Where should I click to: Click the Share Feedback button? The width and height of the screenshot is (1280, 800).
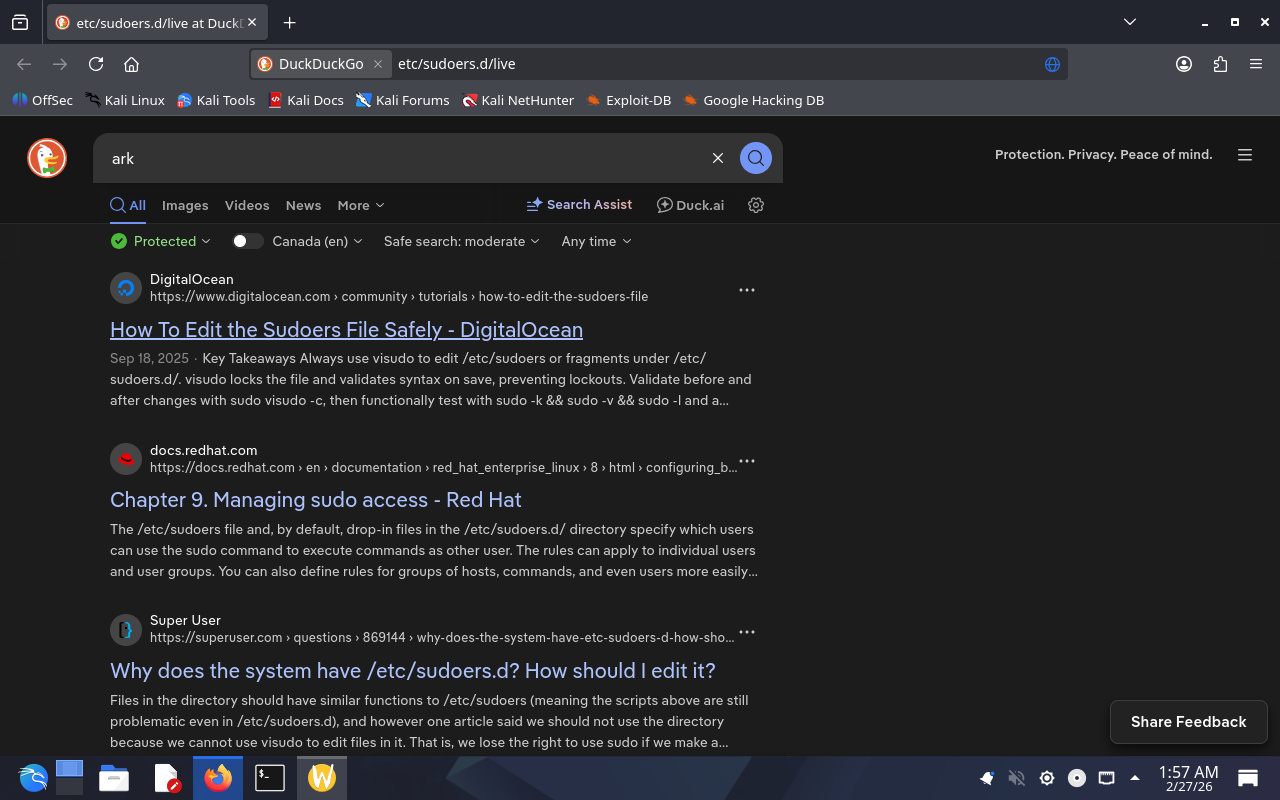(1188, 722)
